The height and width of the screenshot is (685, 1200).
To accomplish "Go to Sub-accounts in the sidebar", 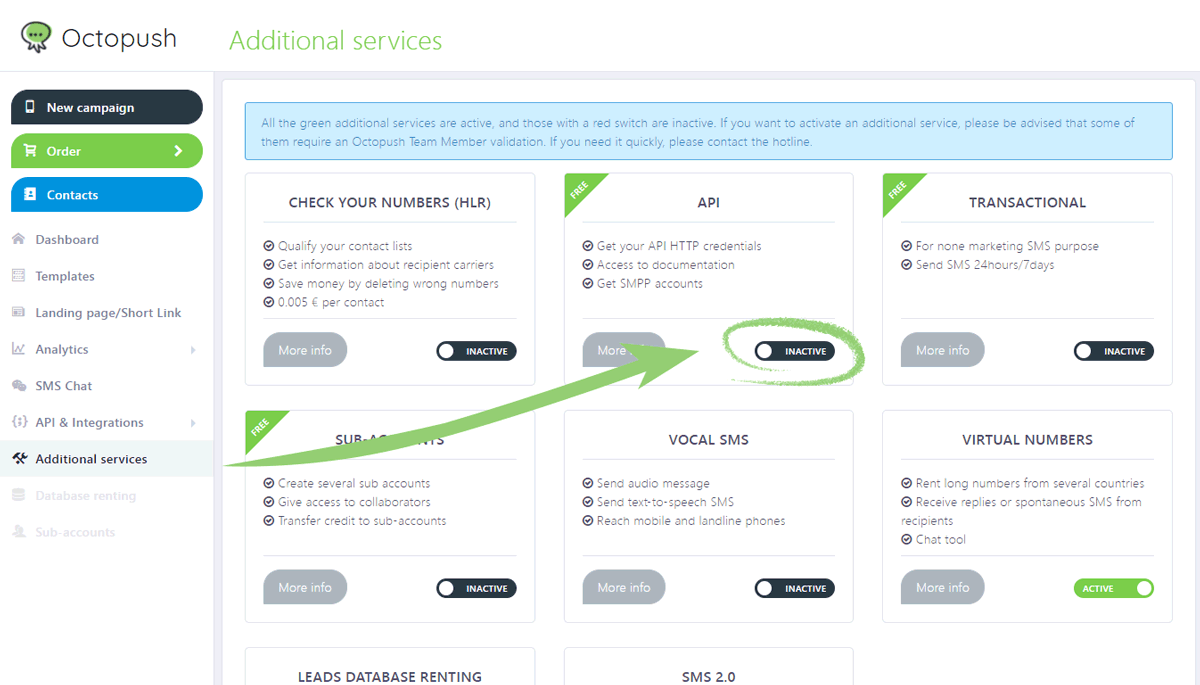I will (x=75, y=532).
